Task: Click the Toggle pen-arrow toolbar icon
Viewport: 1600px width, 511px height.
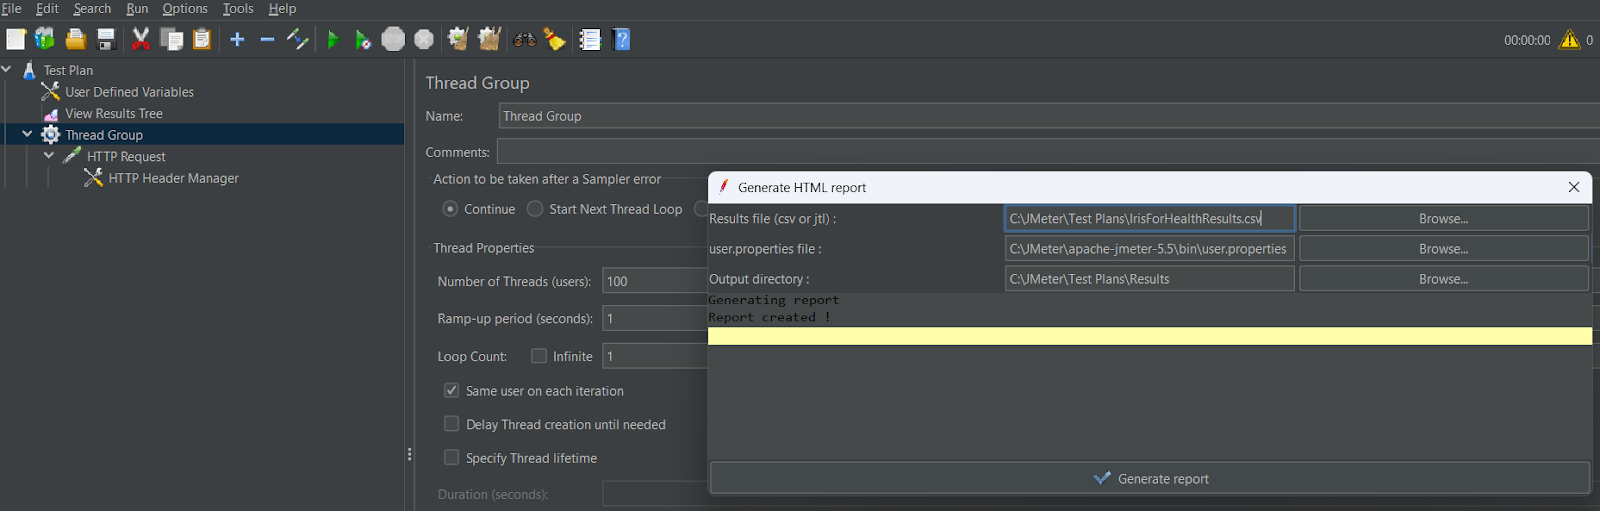Action: [x=297, y=40]
